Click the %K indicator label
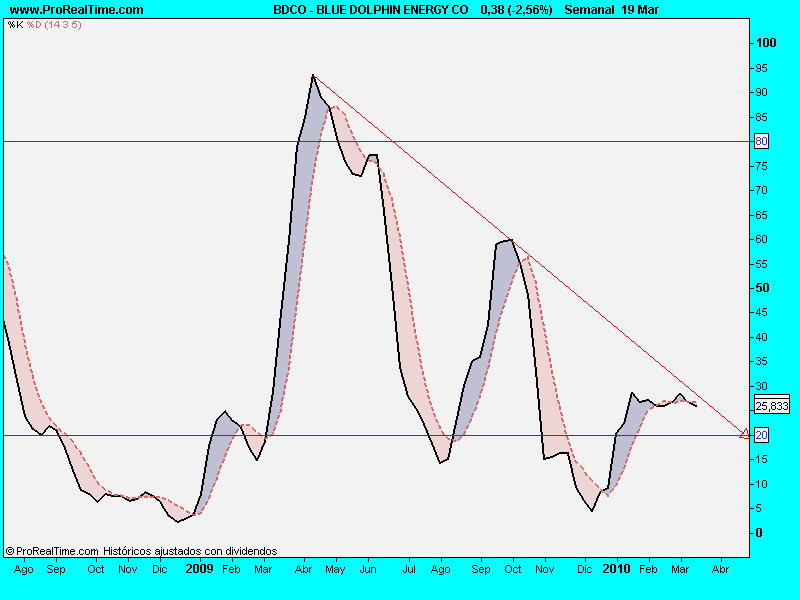The image size is (800, 600). tap(15, 24)
